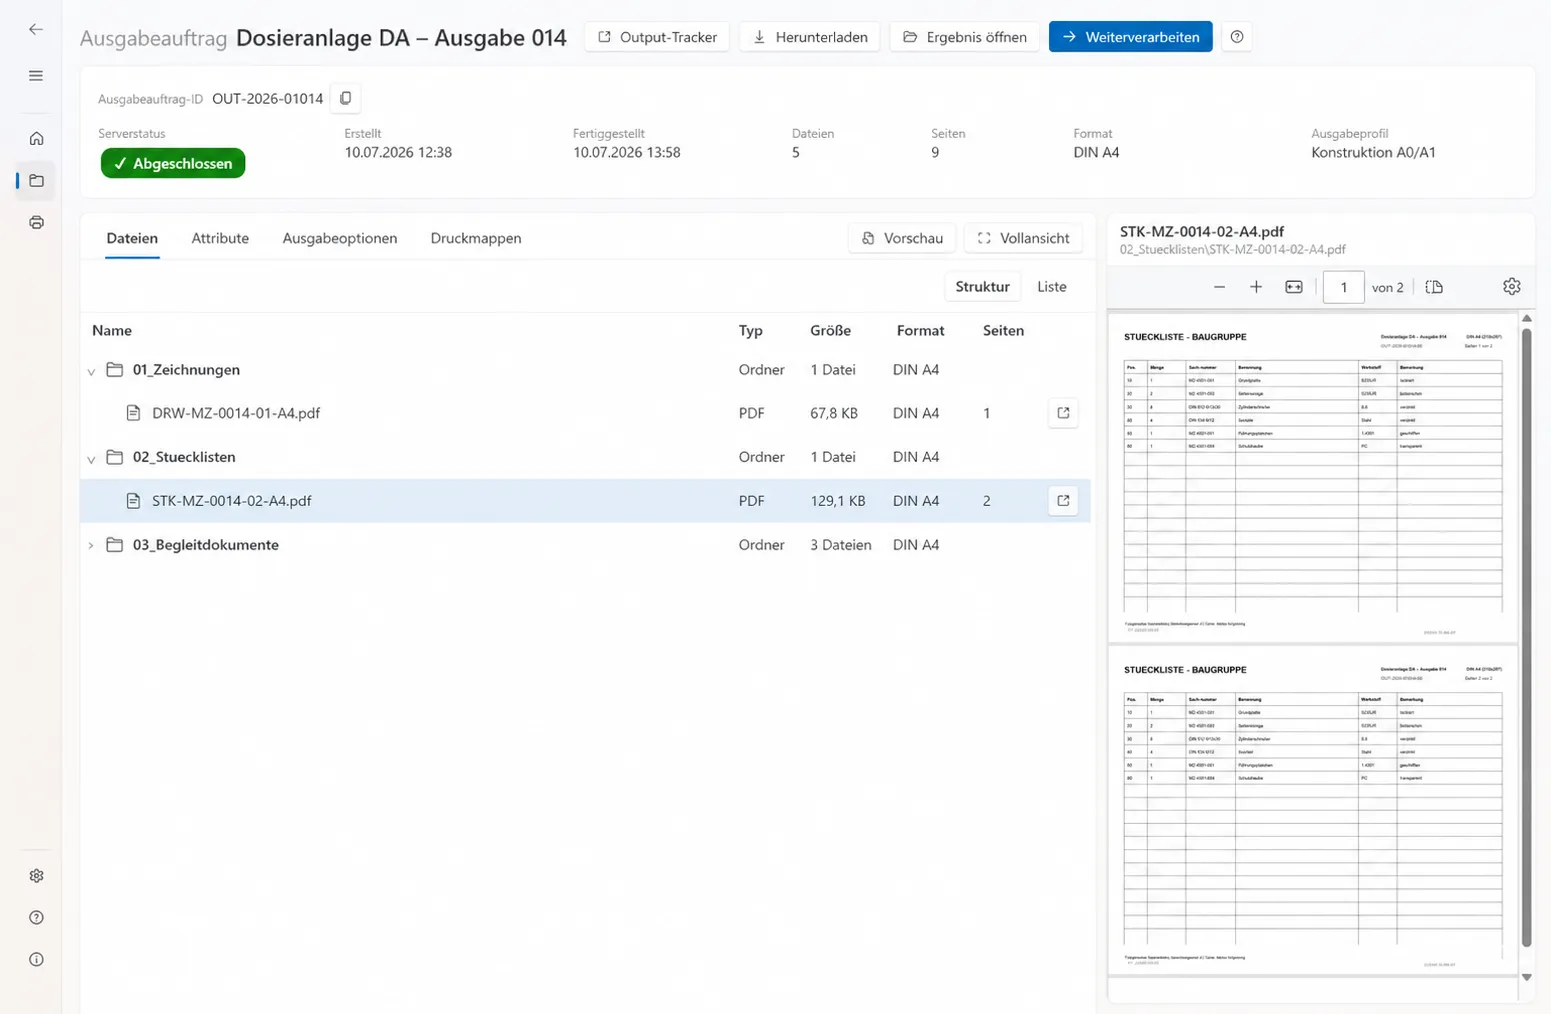Open the help question mark in sidebar
The width and height of the screenshot is (1551, 1014).
36,918
